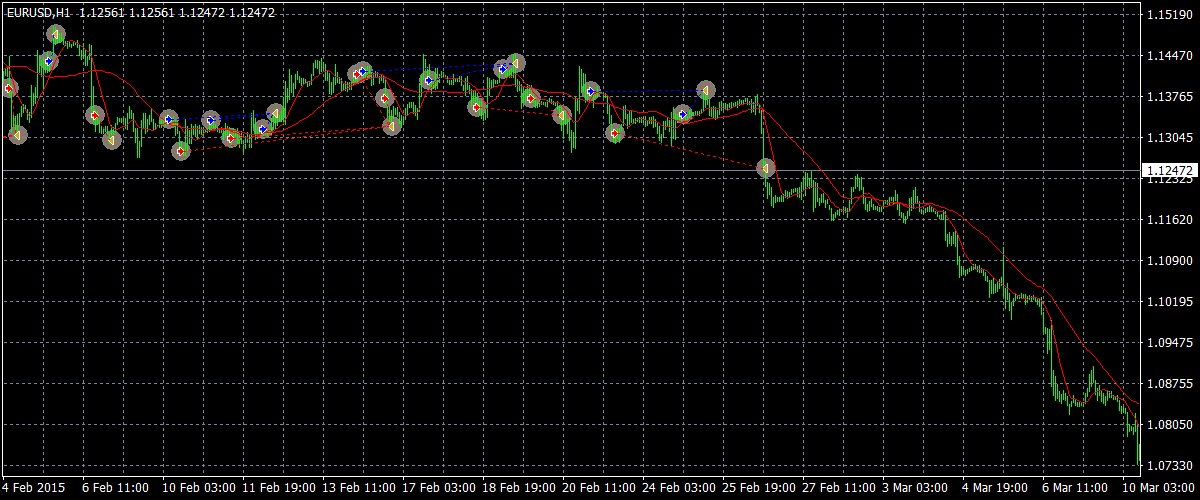Click the 1.09475 price scale label

(x=1170, y=342)
